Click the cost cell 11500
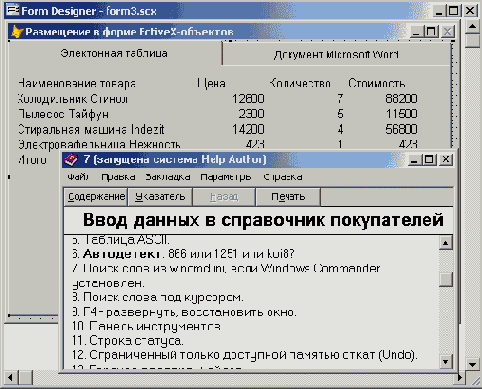Image resolution: width=482 pixels, height=389 pixels. click(x=401, y=114)
